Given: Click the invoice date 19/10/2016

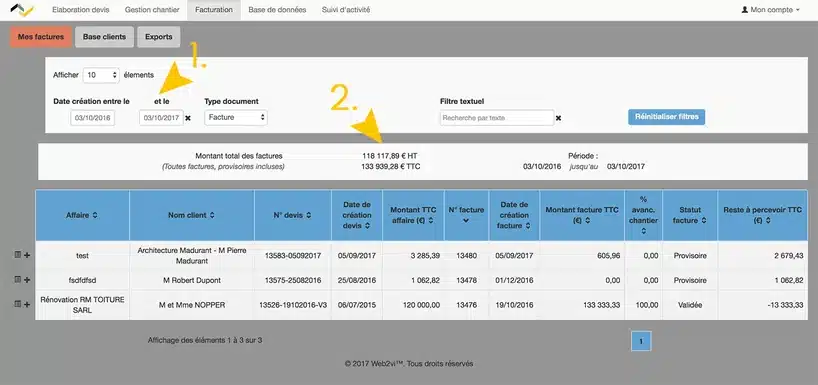Looking at the screenshot, I should [514, 305].
